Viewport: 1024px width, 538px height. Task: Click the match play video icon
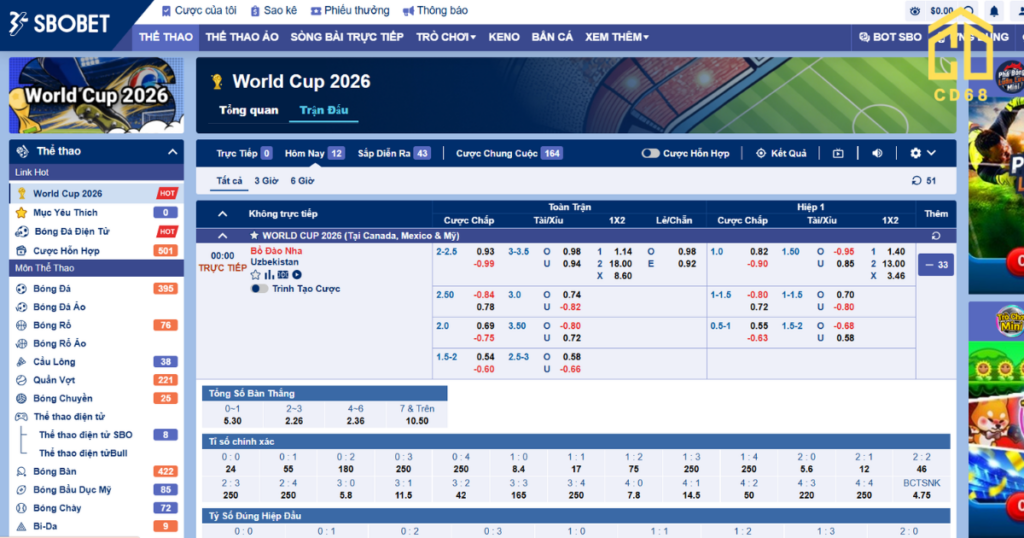(x=296, y=275)
